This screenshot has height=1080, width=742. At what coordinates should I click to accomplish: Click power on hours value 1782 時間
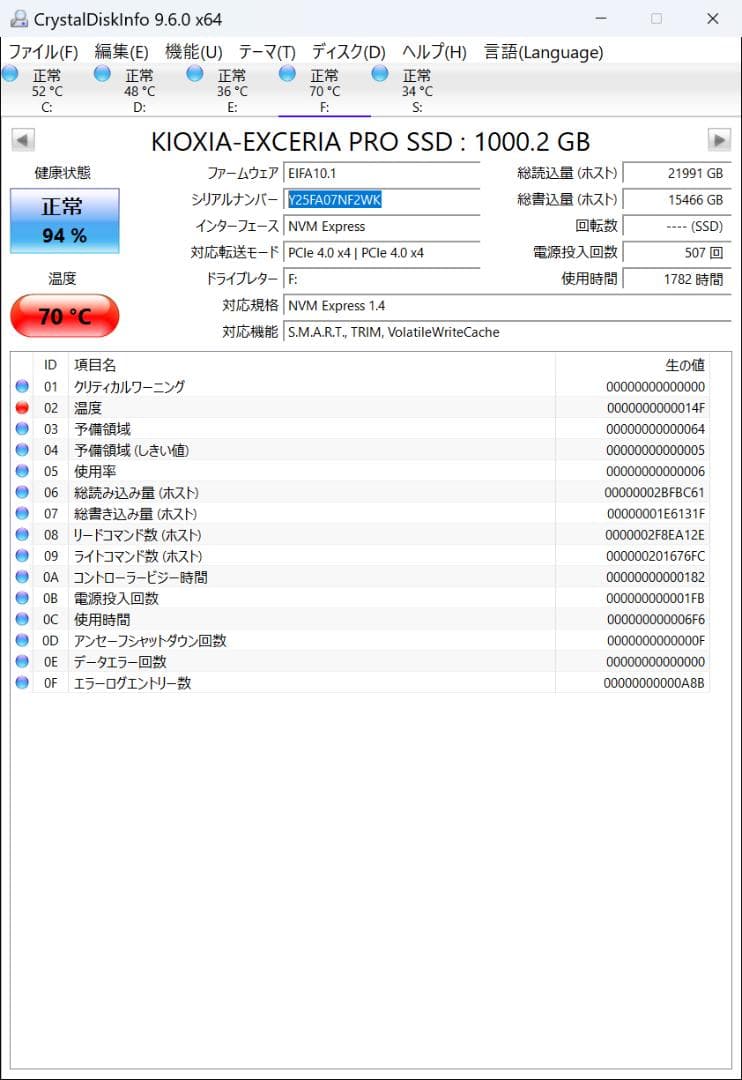(x=677, y=279)
